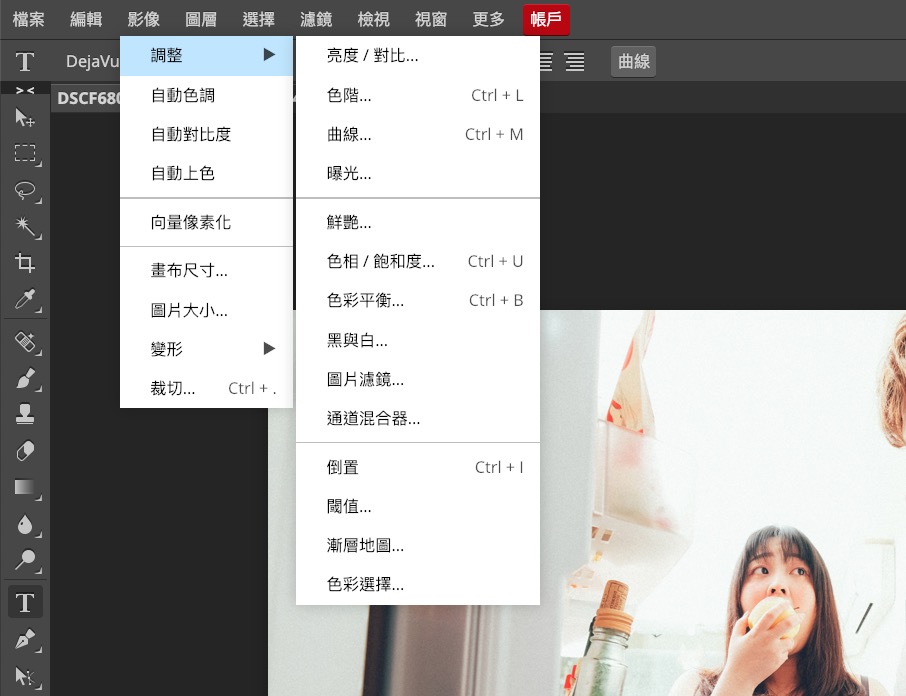The width and height of the screenshot is (906, 696).
Task: Open 色相 / 飽和度... adjustment
Action: tap(418, 261)
